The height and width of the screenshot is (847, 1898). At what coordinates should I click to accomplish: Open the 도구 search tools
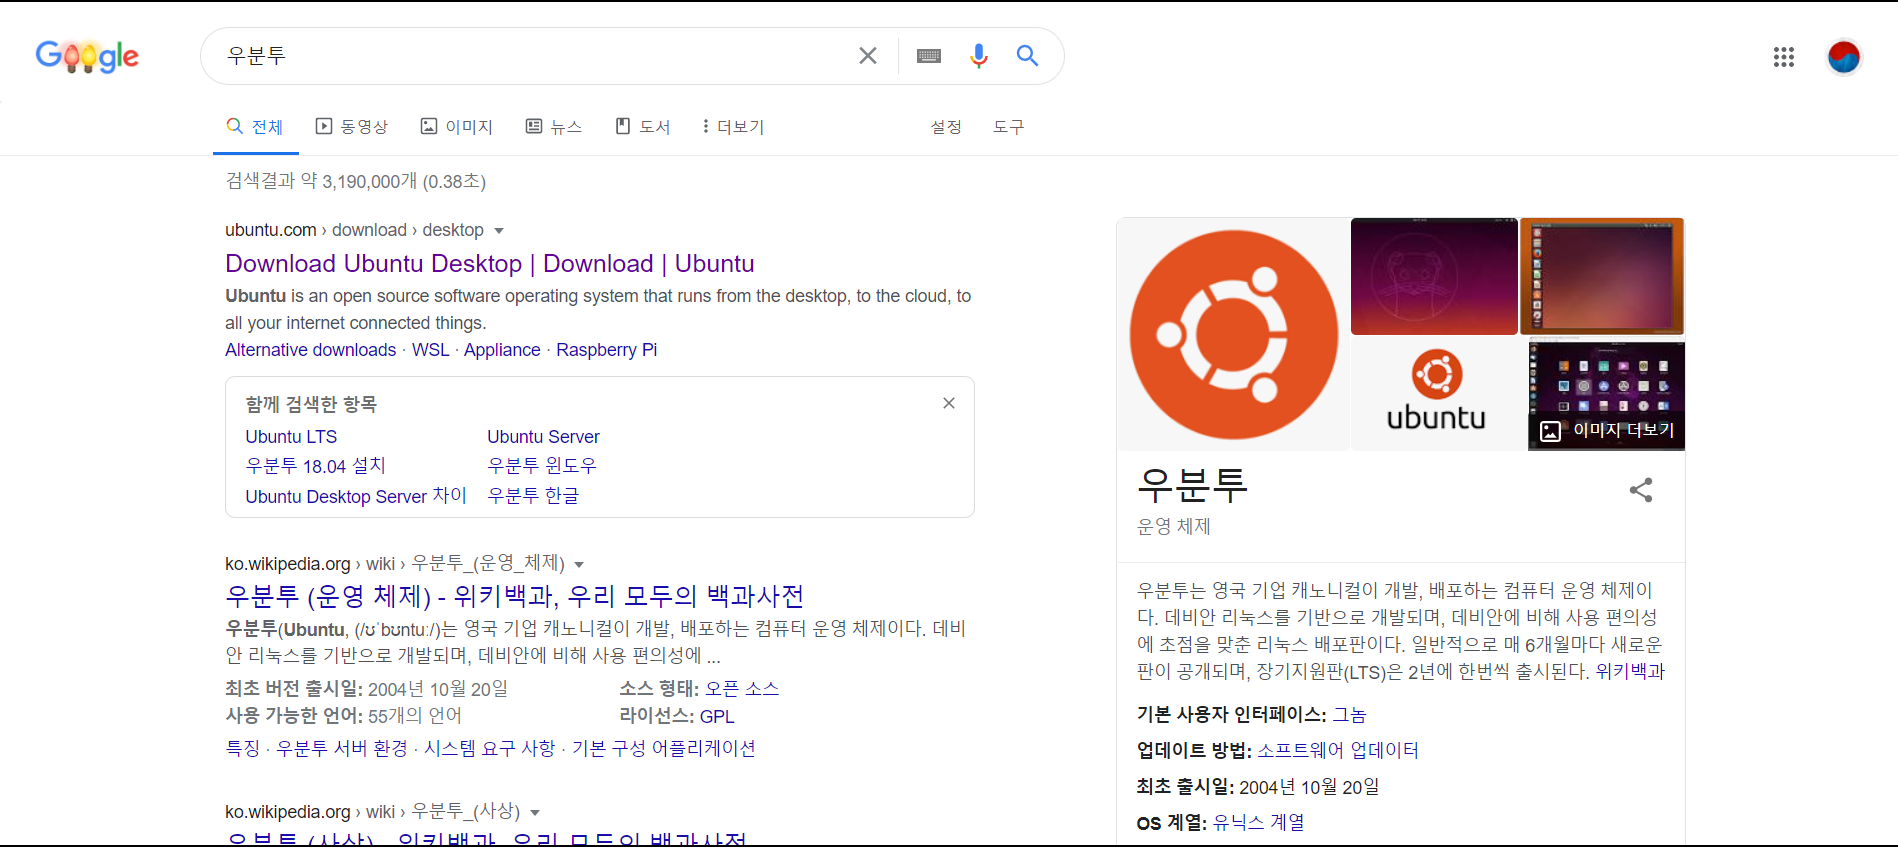coord(1008,127)
